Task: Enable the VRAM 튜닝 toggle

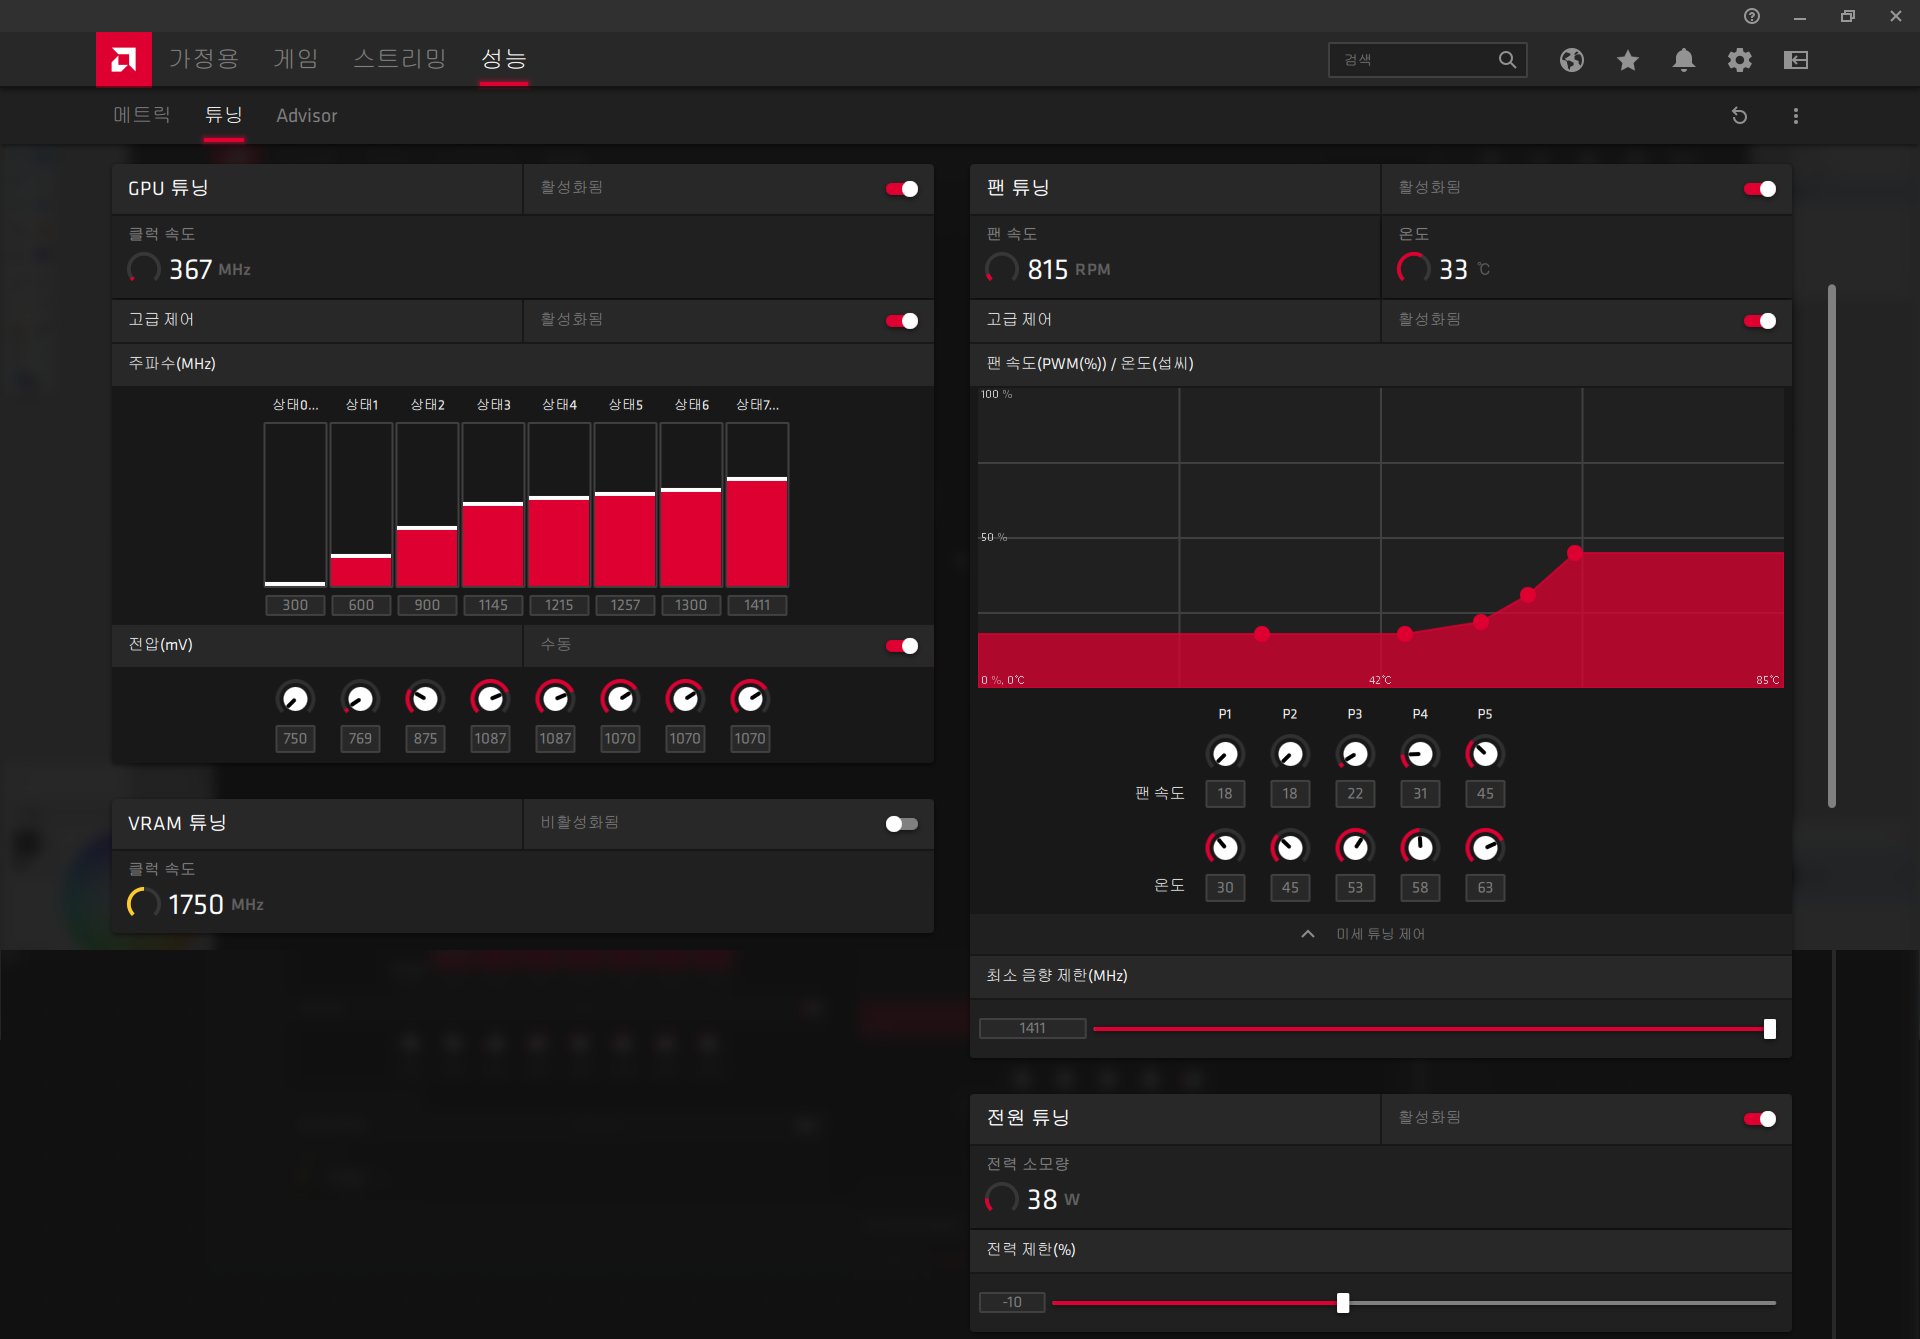Action: (901, 824)
